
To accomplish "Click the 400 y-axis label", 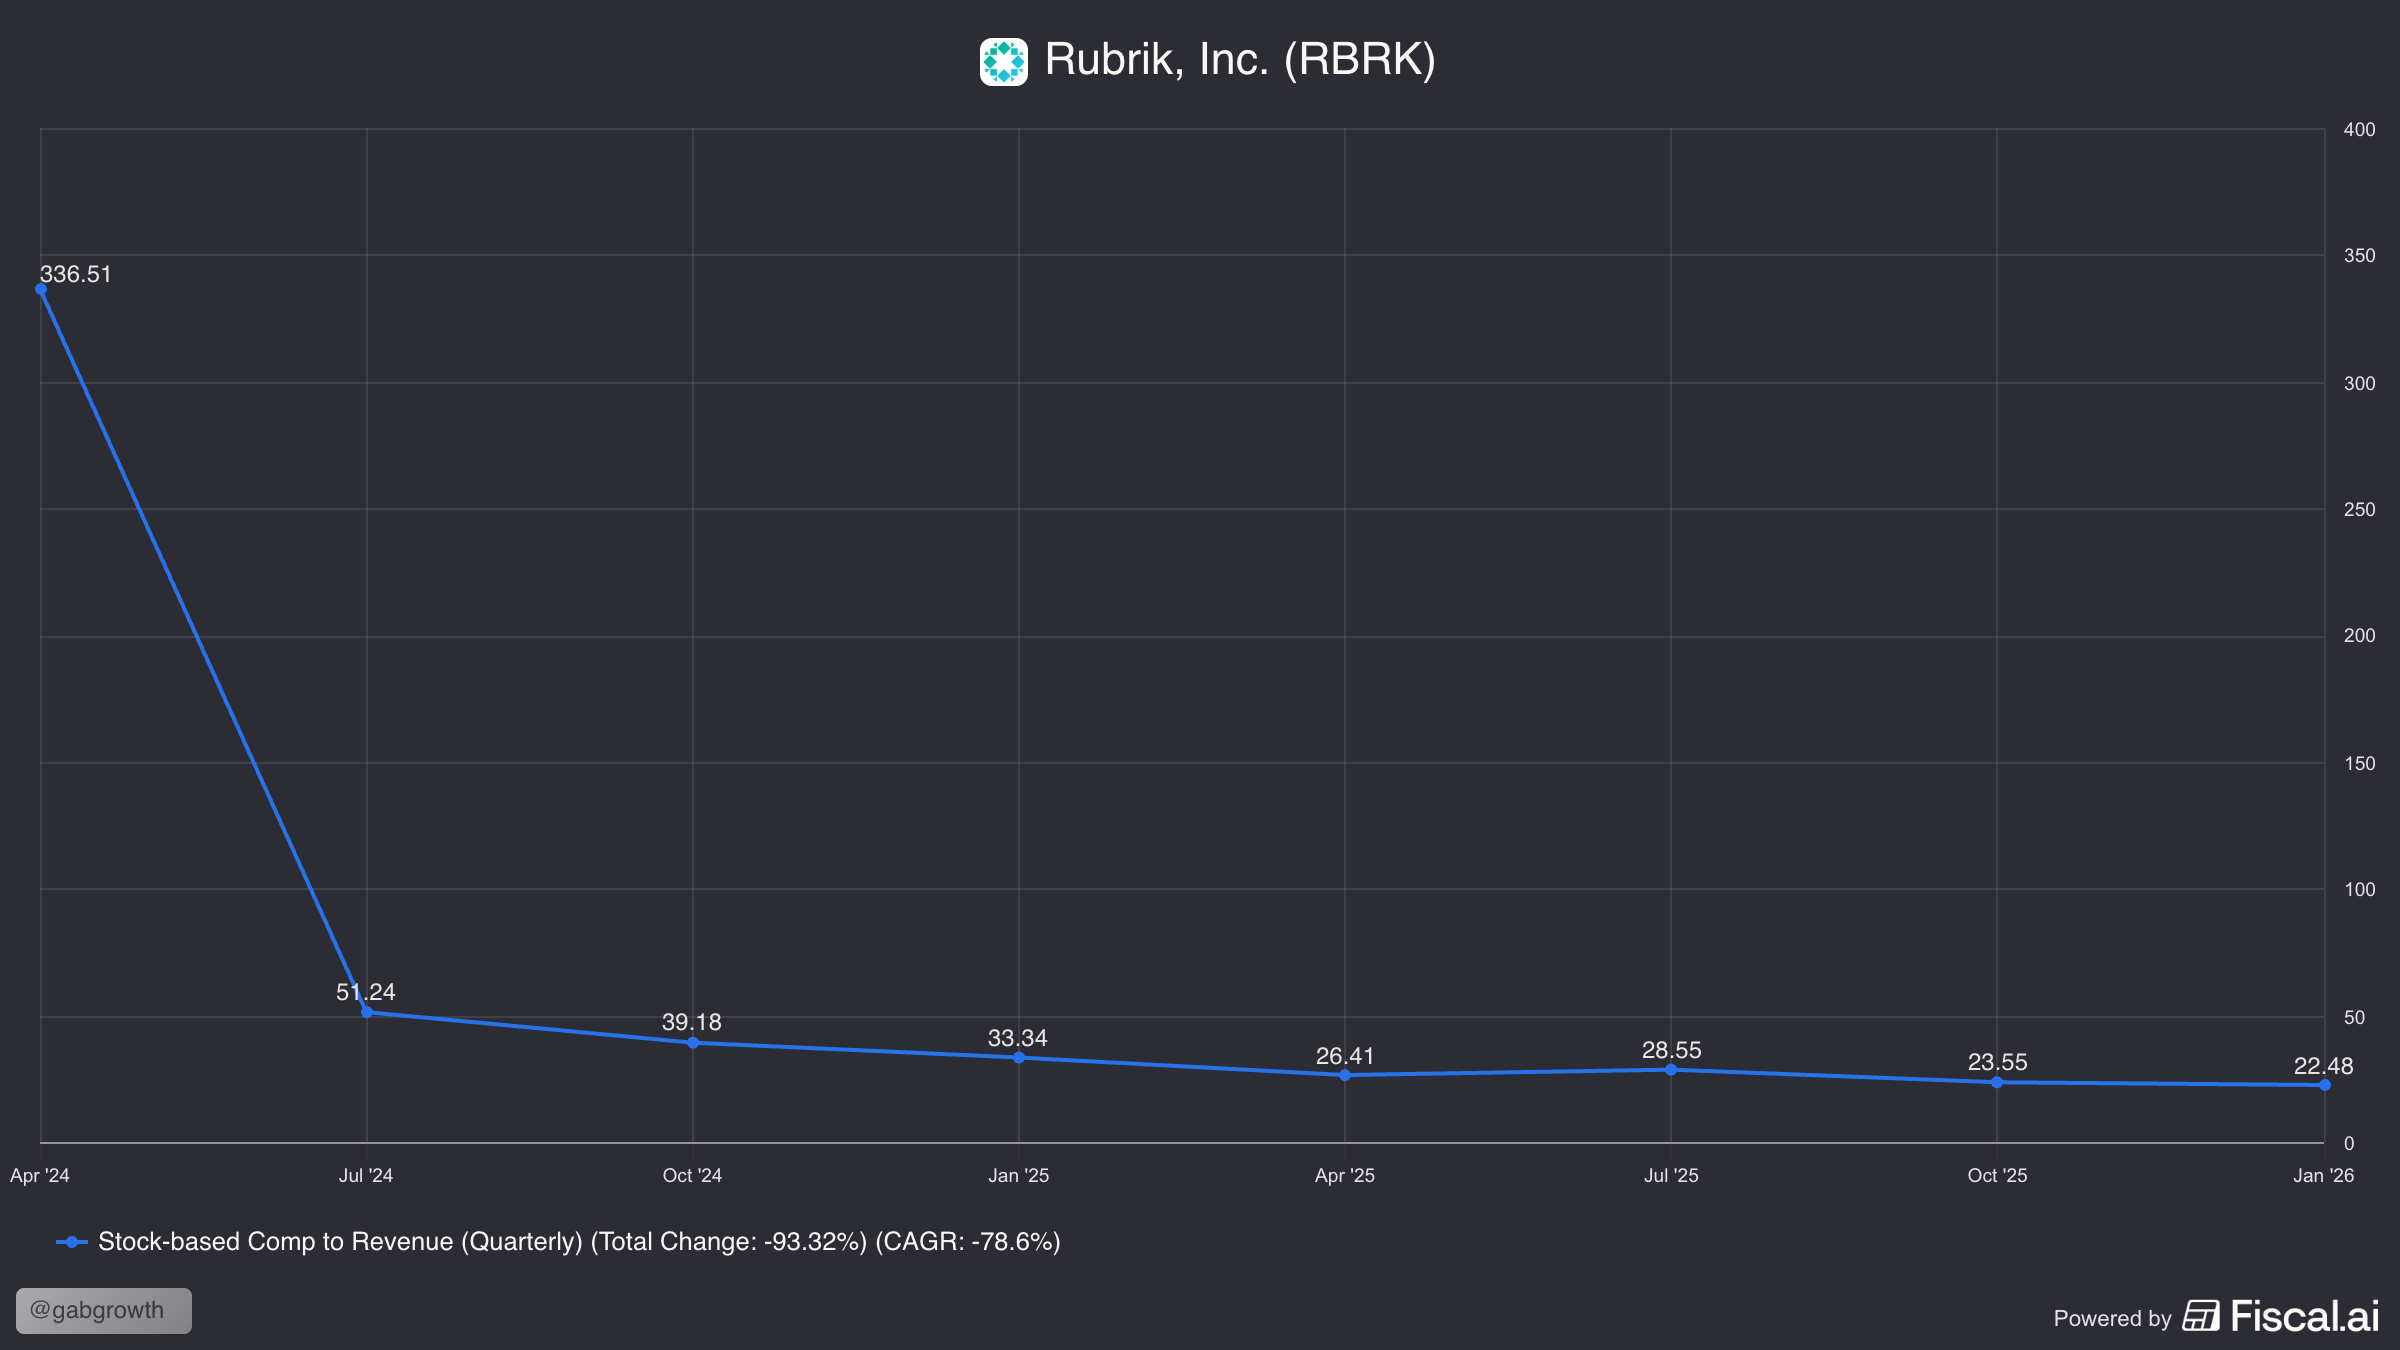I will click(x=2359, y=130).
